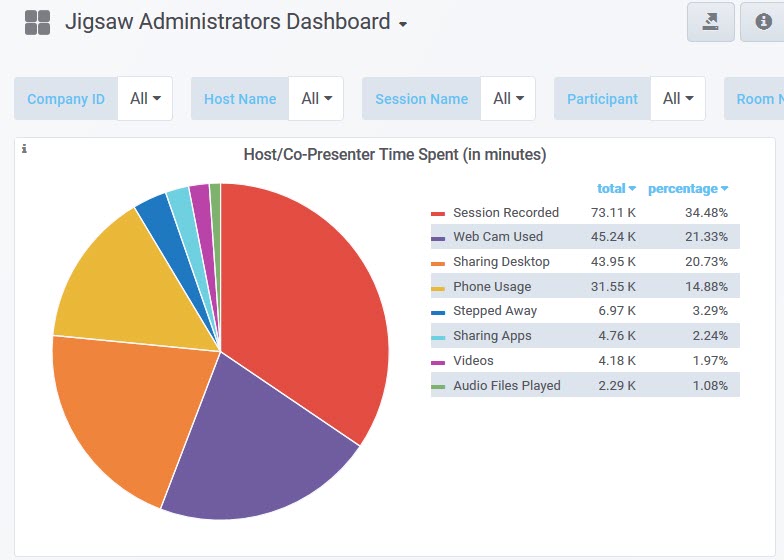Click the Videos legend label
784x560 pixels.
pos(473,361)
